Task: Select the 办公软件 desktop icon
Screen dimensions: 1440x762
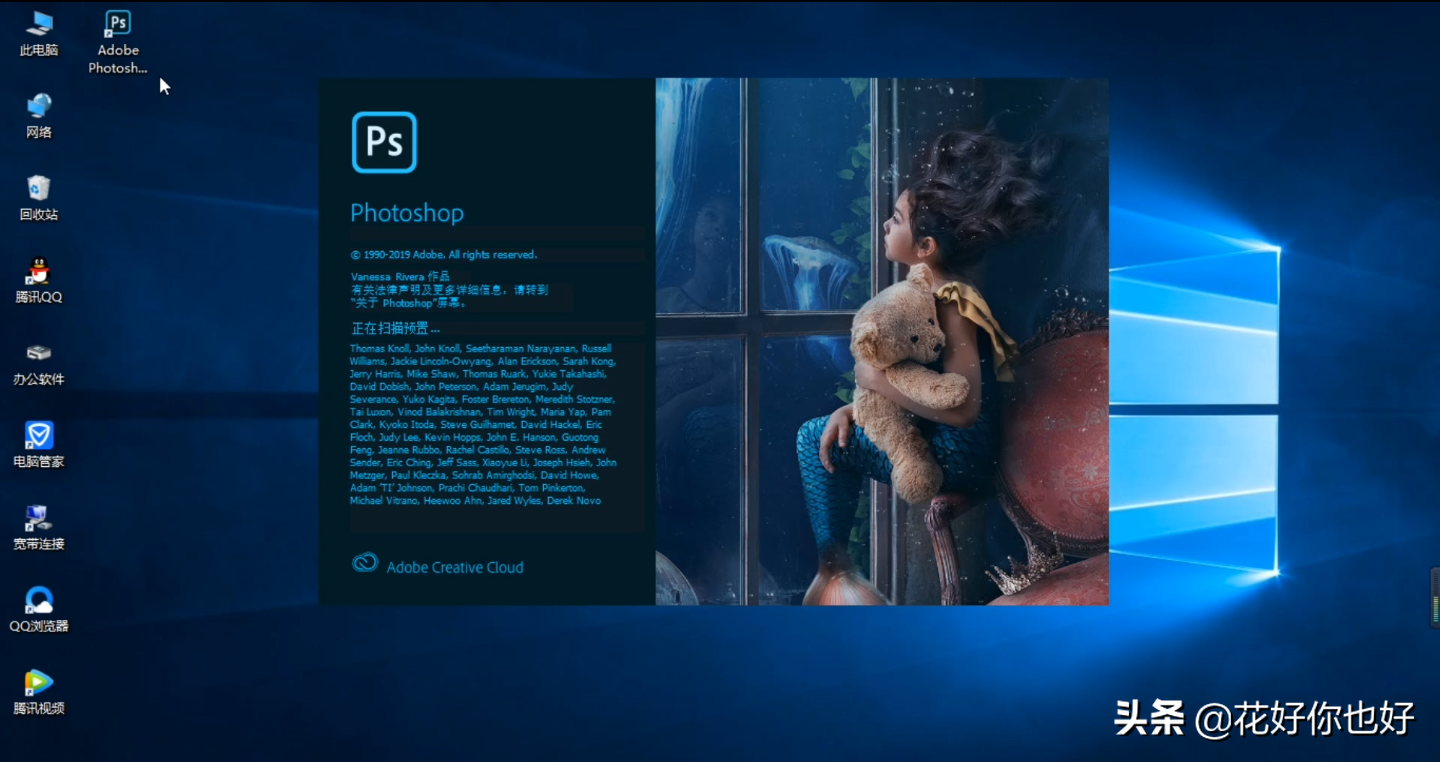Action: [39, 363]
